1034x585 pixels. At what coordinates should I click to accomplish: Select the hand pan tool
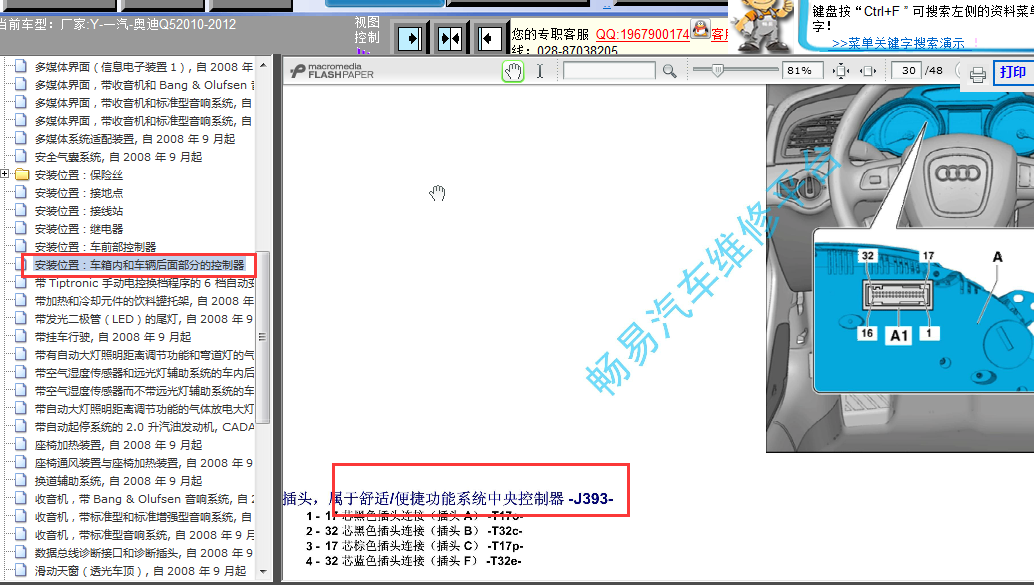512,71
